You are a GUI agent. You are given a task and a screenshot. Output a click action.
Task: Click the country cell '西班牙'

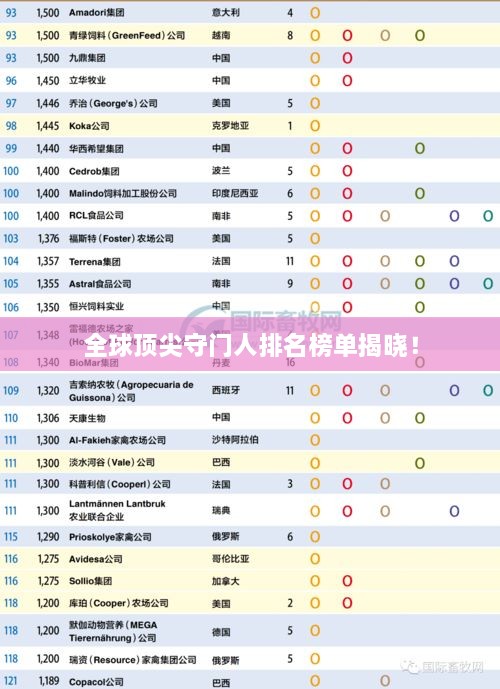pyautogui.click(x=226, y=390)
